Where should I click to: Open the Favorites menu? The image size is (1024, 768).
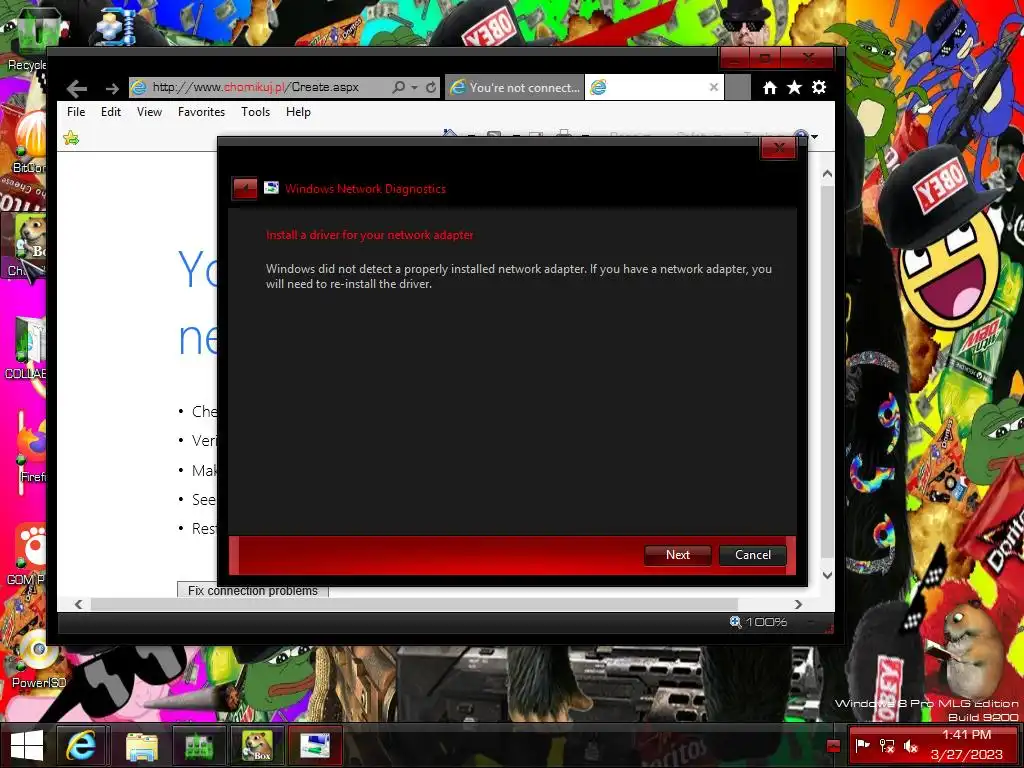[201, 112]
